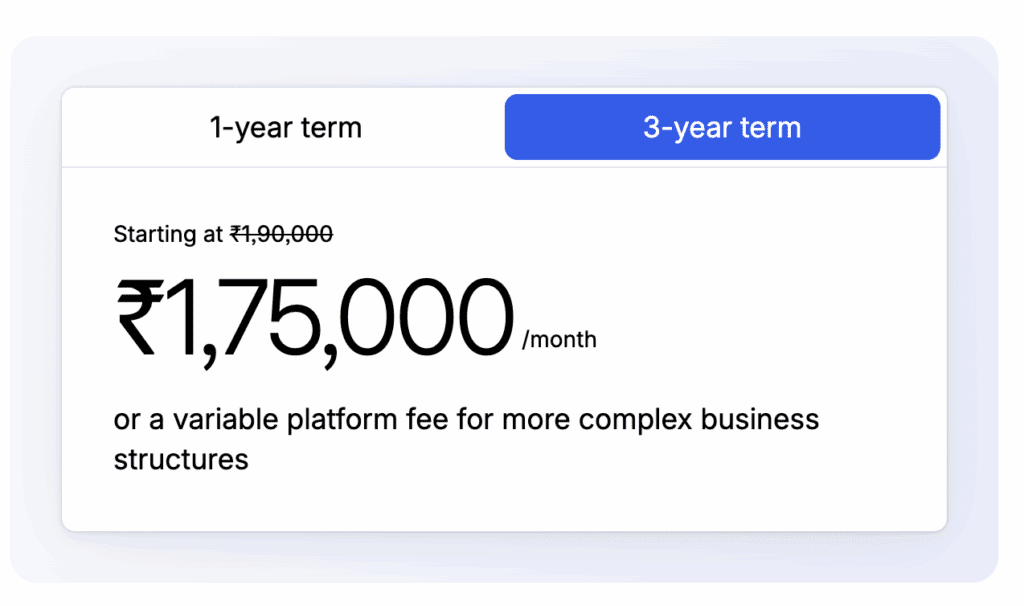Click the lavender background outside the pricing card
Screen dimensions: 1024x606
[x=30, y=300]
